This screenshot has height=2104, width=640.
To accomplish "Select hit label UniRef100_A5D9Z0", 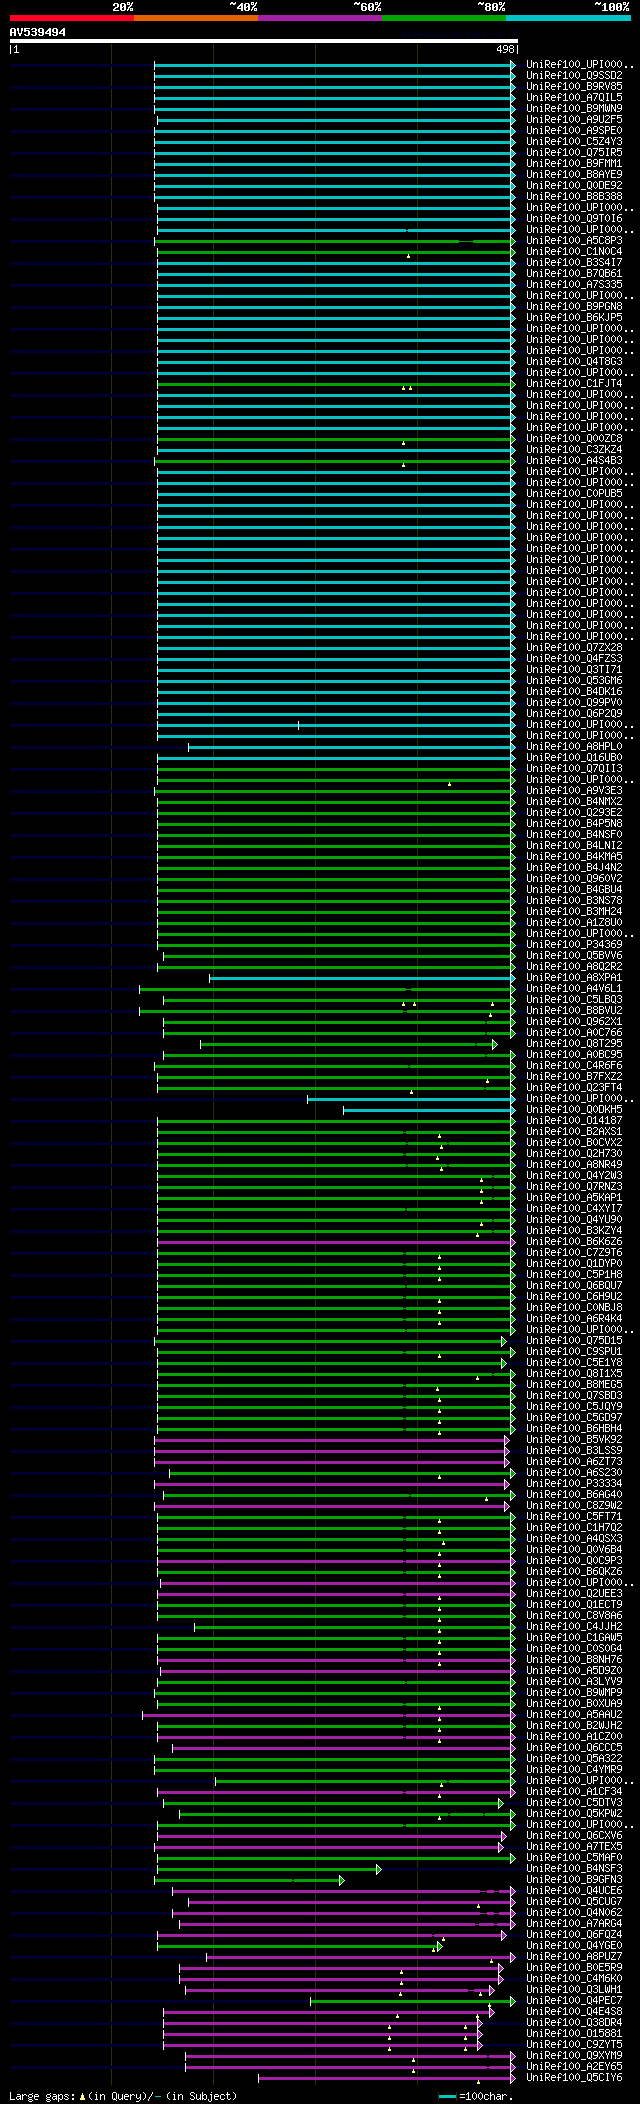I will [574, 1670].
